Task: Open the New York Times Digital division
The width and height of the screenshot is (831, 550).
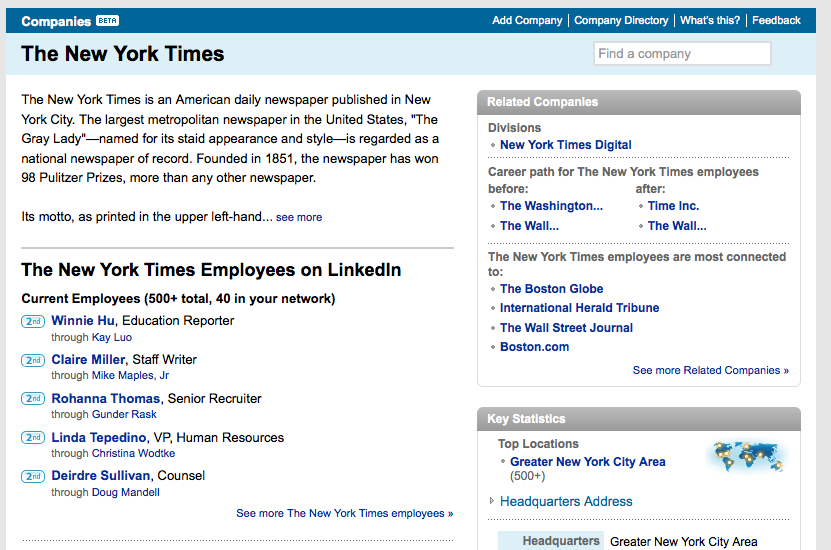Action: [565, 145]
